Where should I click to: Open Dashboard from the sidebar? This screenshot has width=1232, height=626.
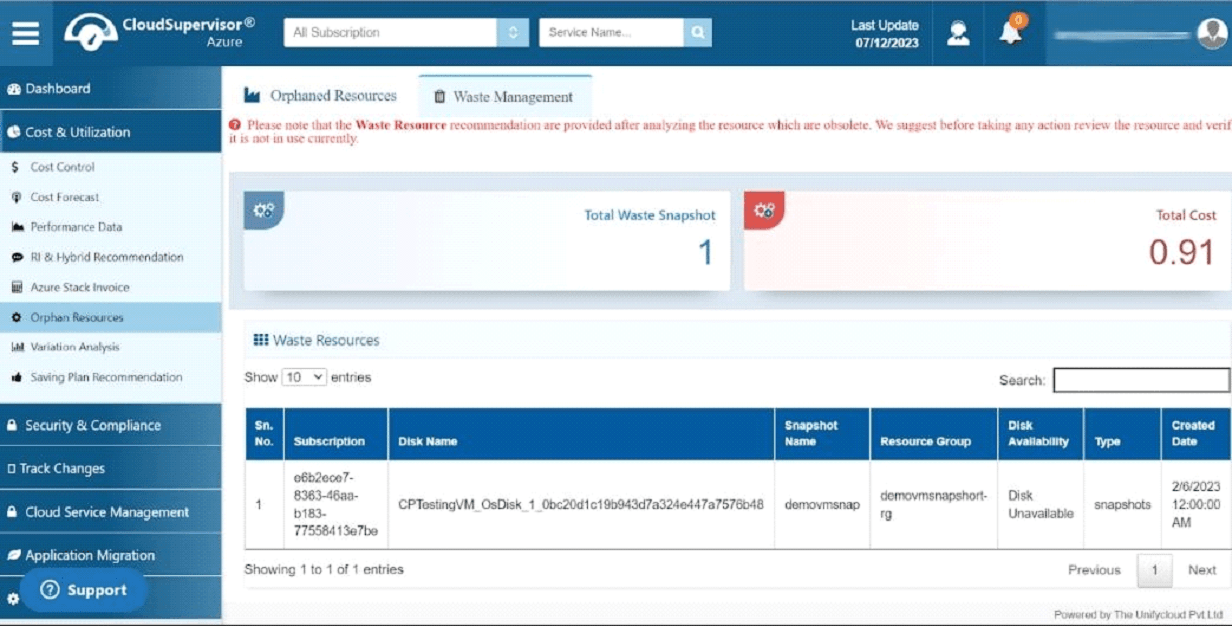[111, 88]
